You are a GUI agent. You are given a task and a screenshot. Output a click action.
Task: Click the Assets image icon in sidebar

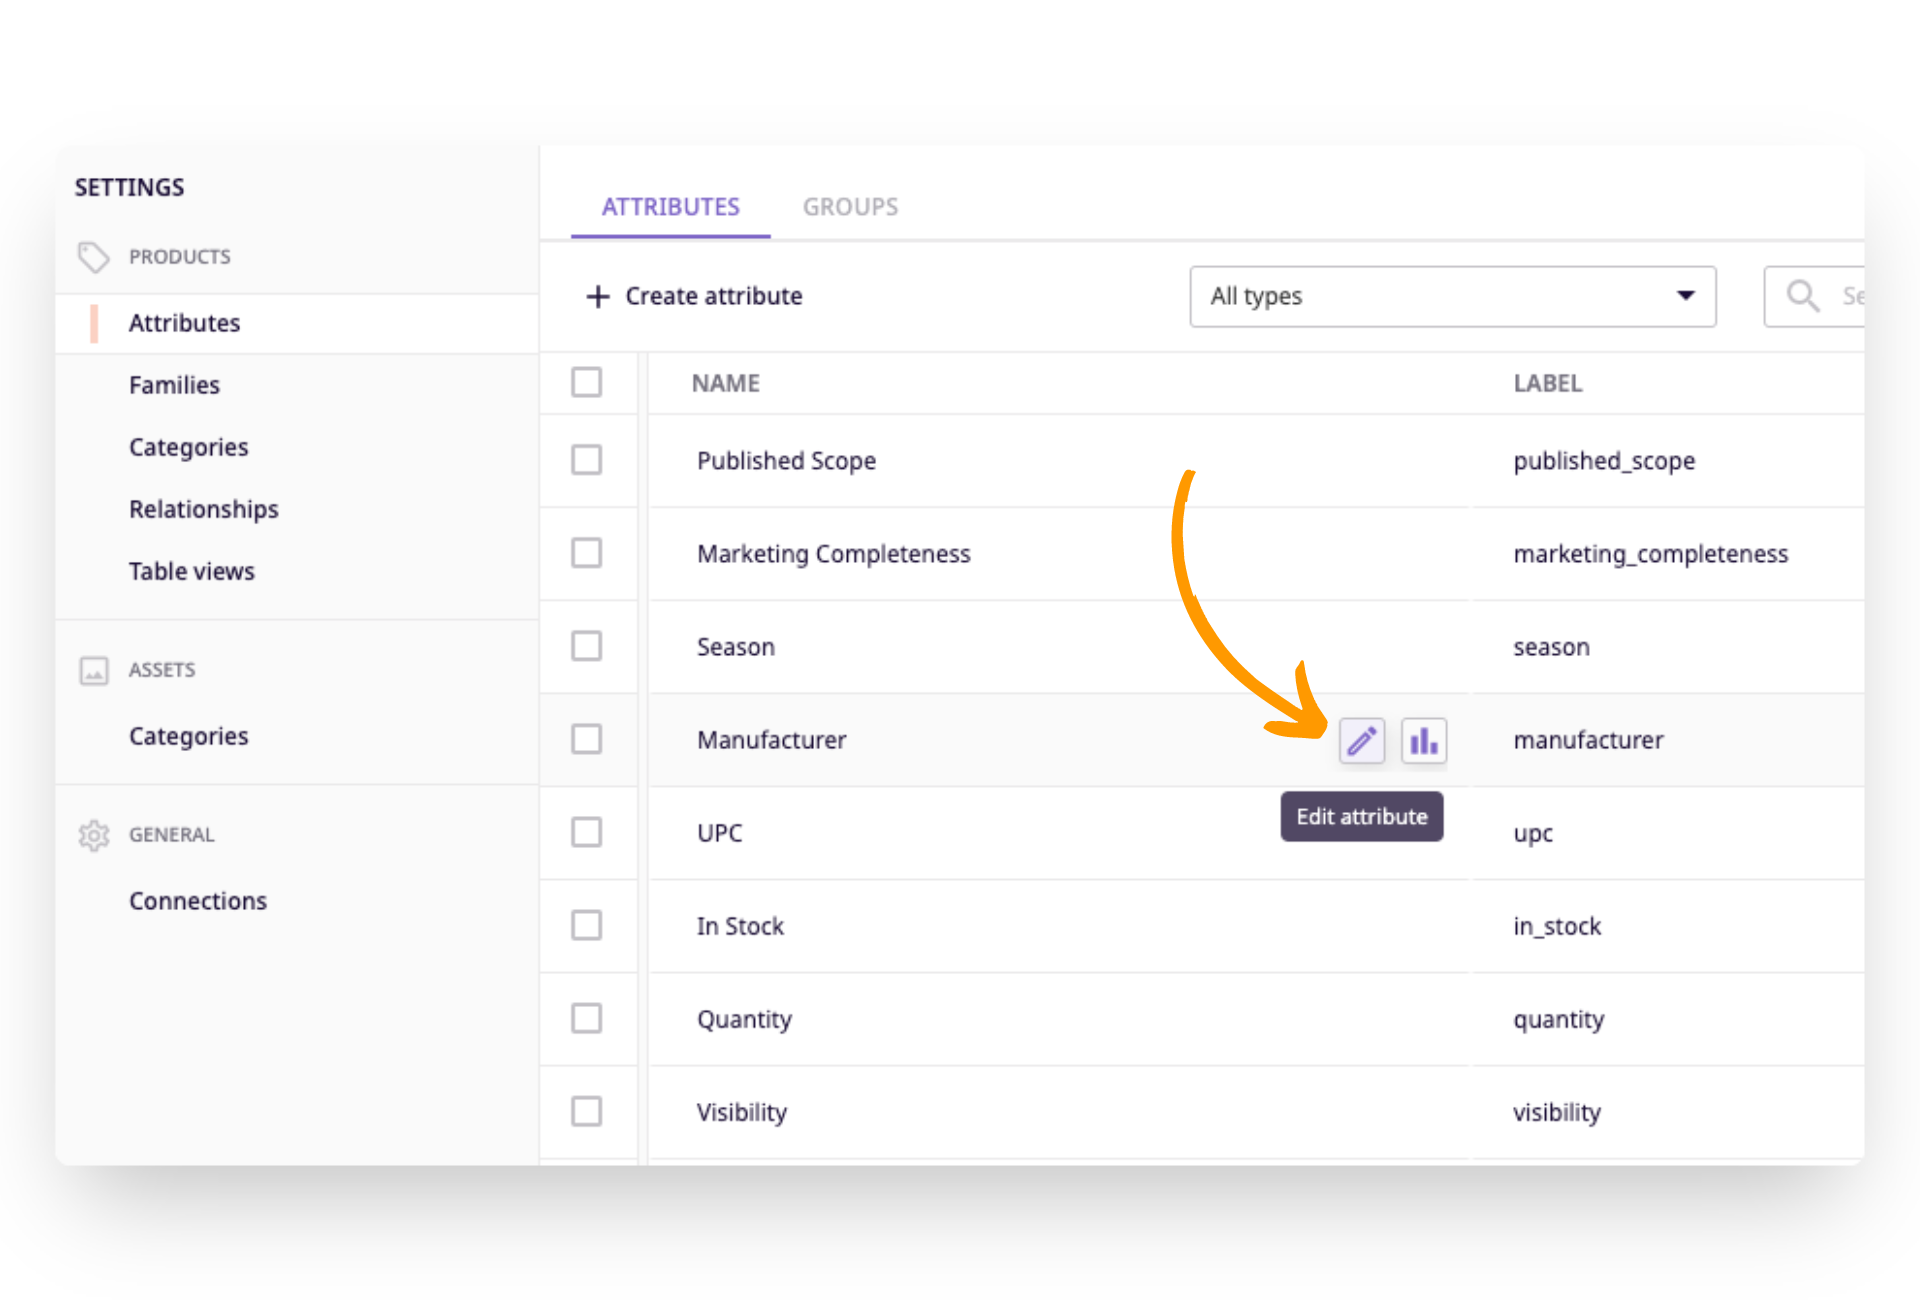click(93, 670)
